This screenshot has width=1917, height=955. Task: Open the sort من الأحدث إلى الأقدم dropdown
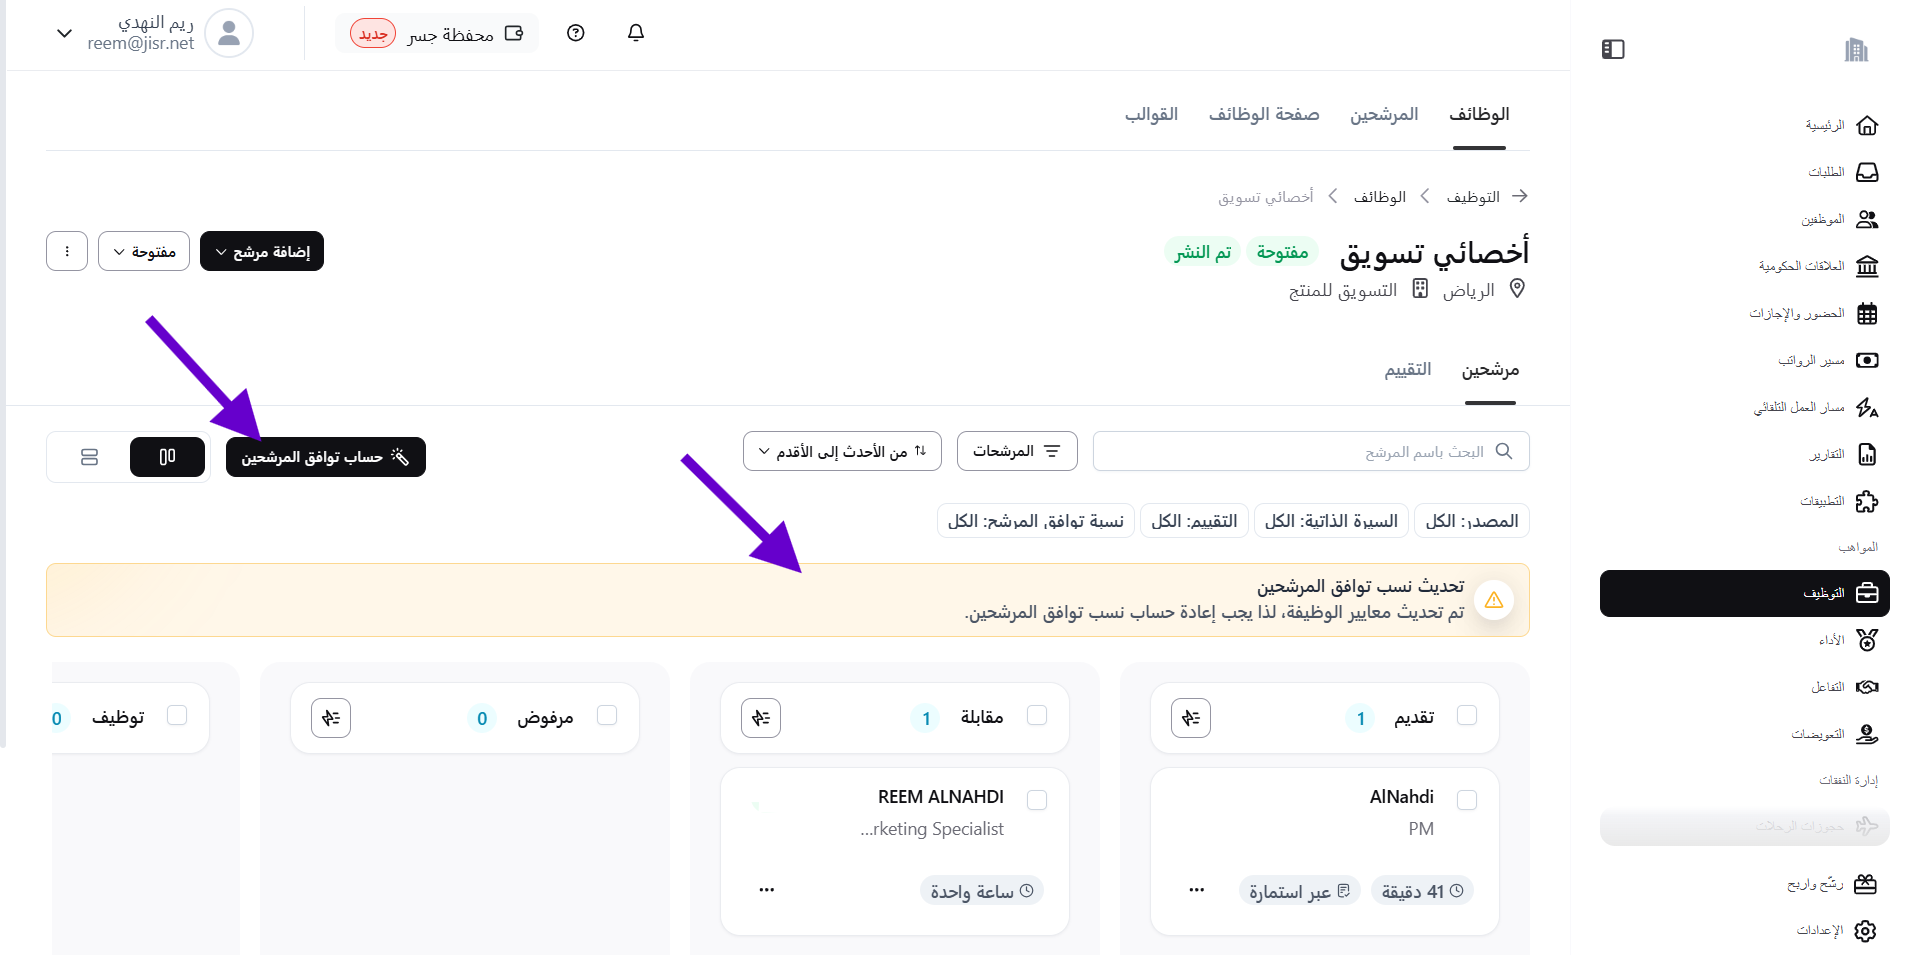[842, 451]
